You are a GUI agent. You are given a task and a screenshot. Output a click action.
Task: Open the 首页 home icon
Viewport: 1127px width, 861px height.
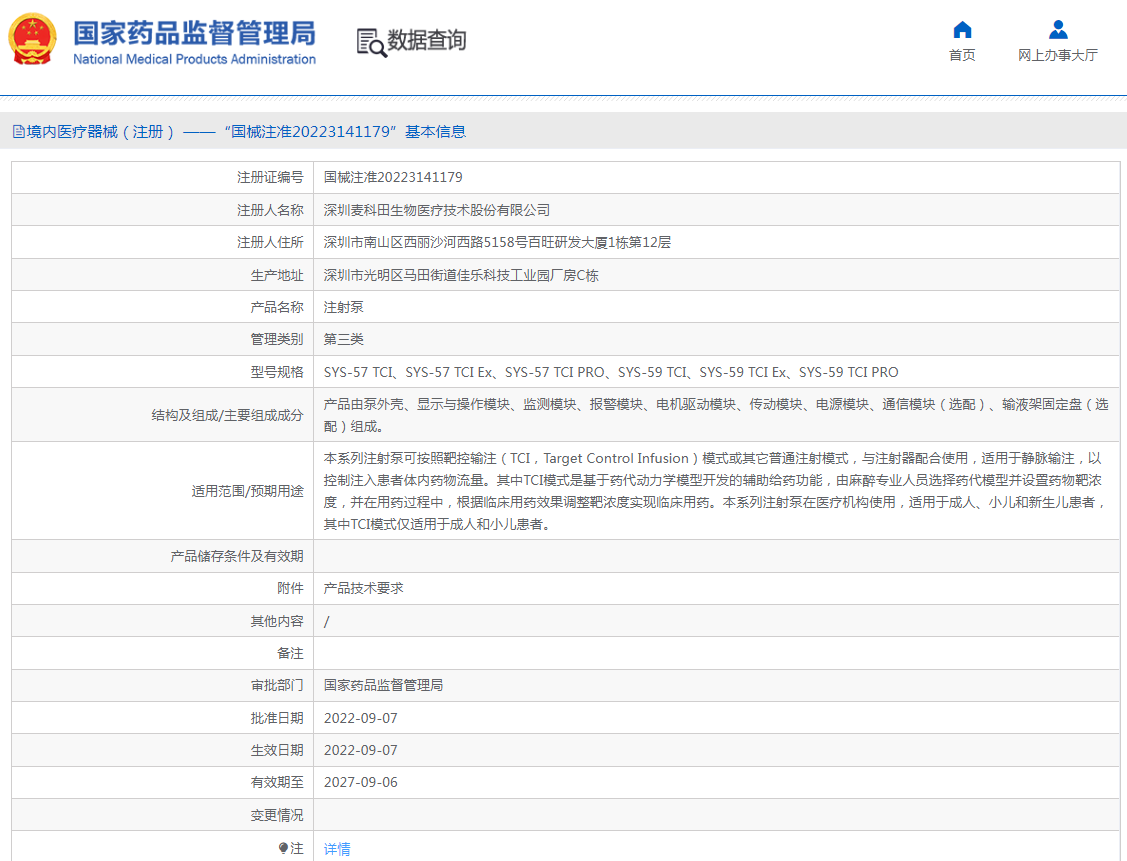point(961,30)
